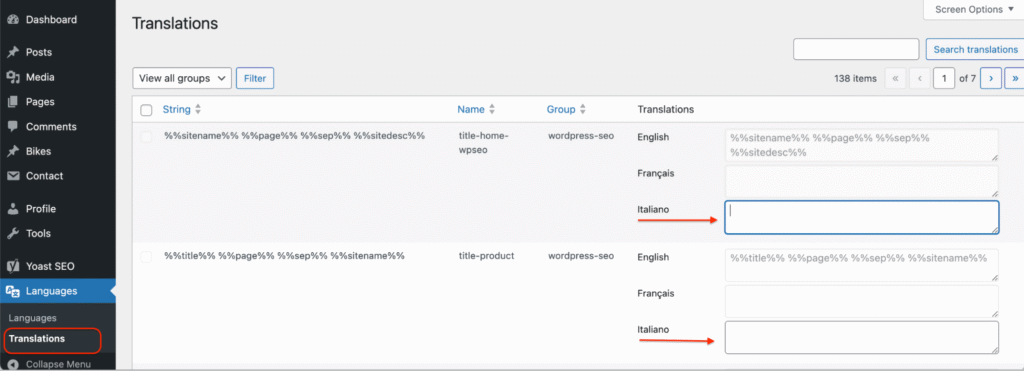Click Français field of title-home-wpseo

click(x=861, y=181)
